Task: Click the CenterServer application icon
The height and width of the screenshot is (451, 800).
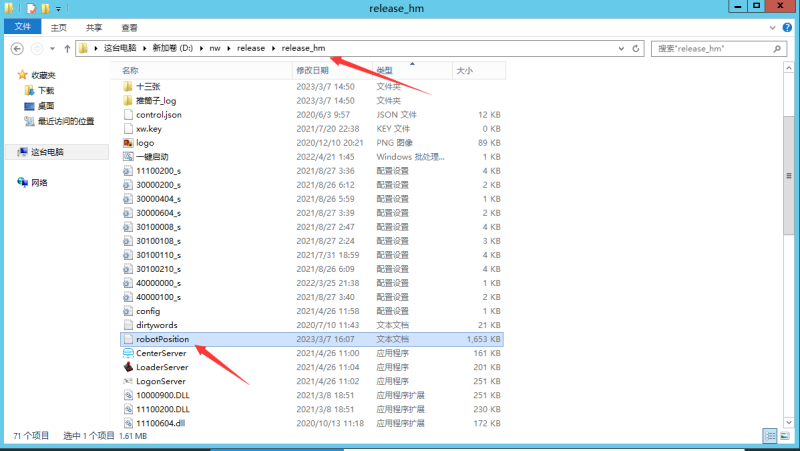Action: 127,353
